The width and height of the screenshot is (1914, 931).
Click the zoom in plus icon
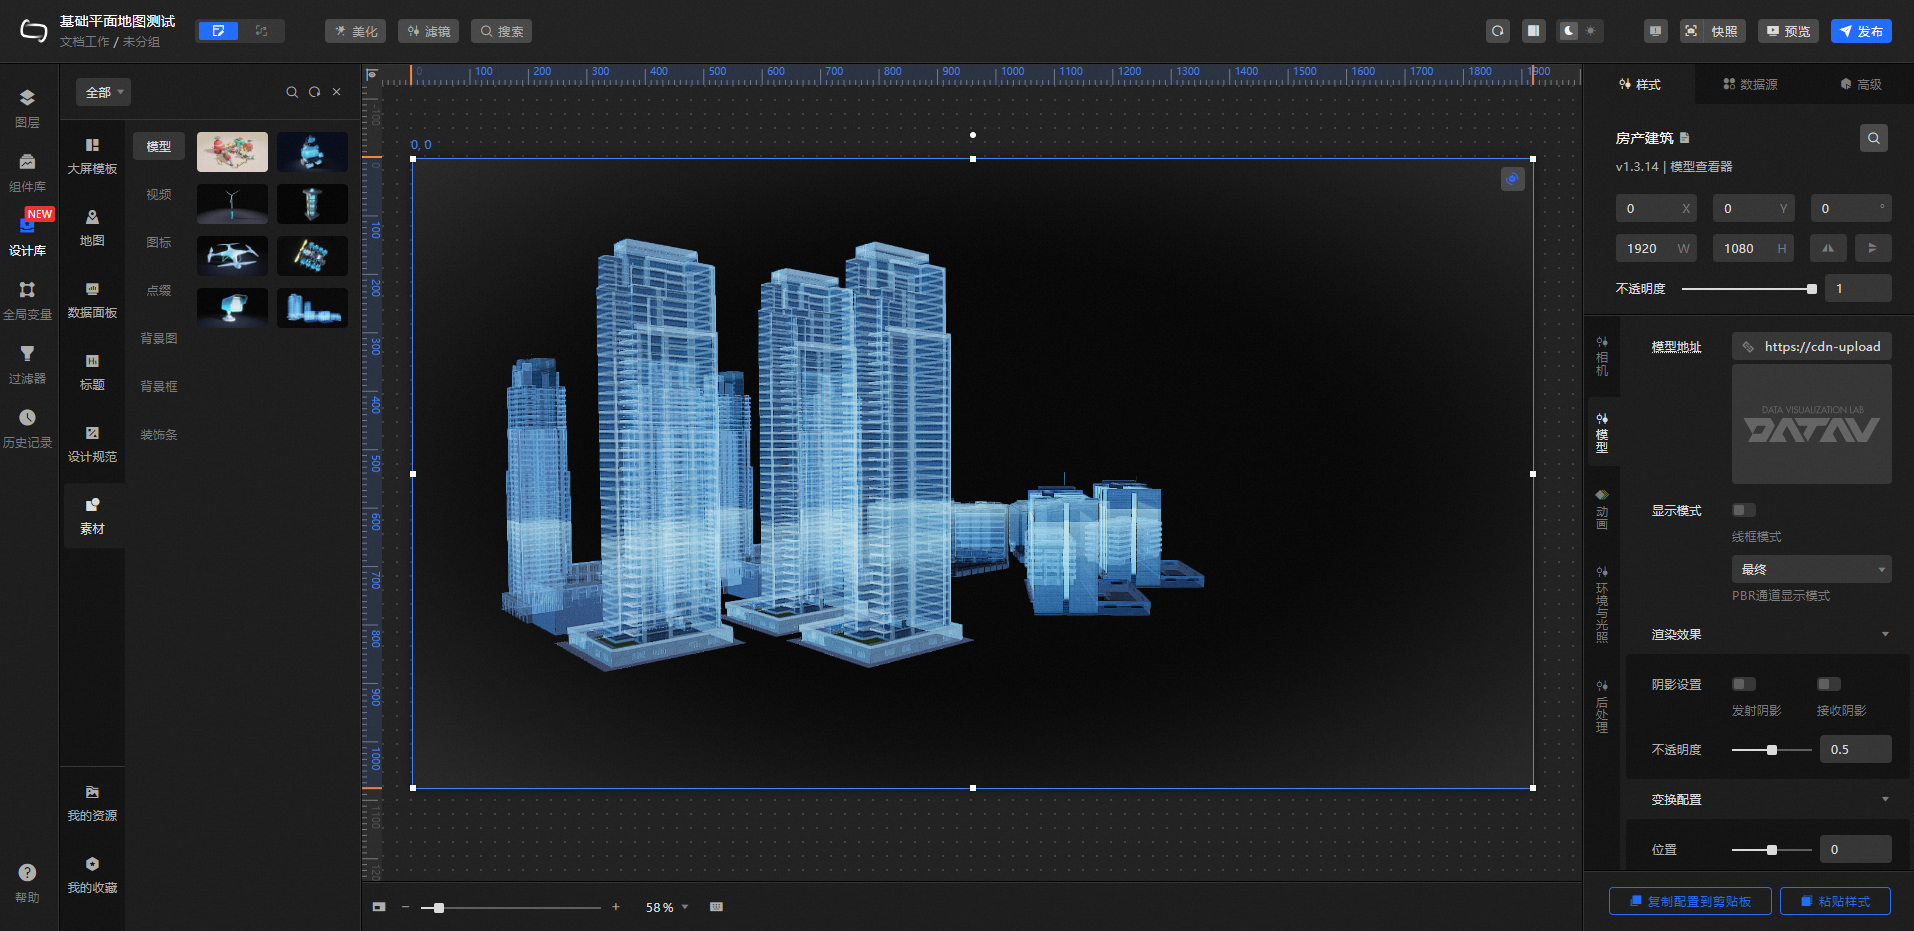616,907
